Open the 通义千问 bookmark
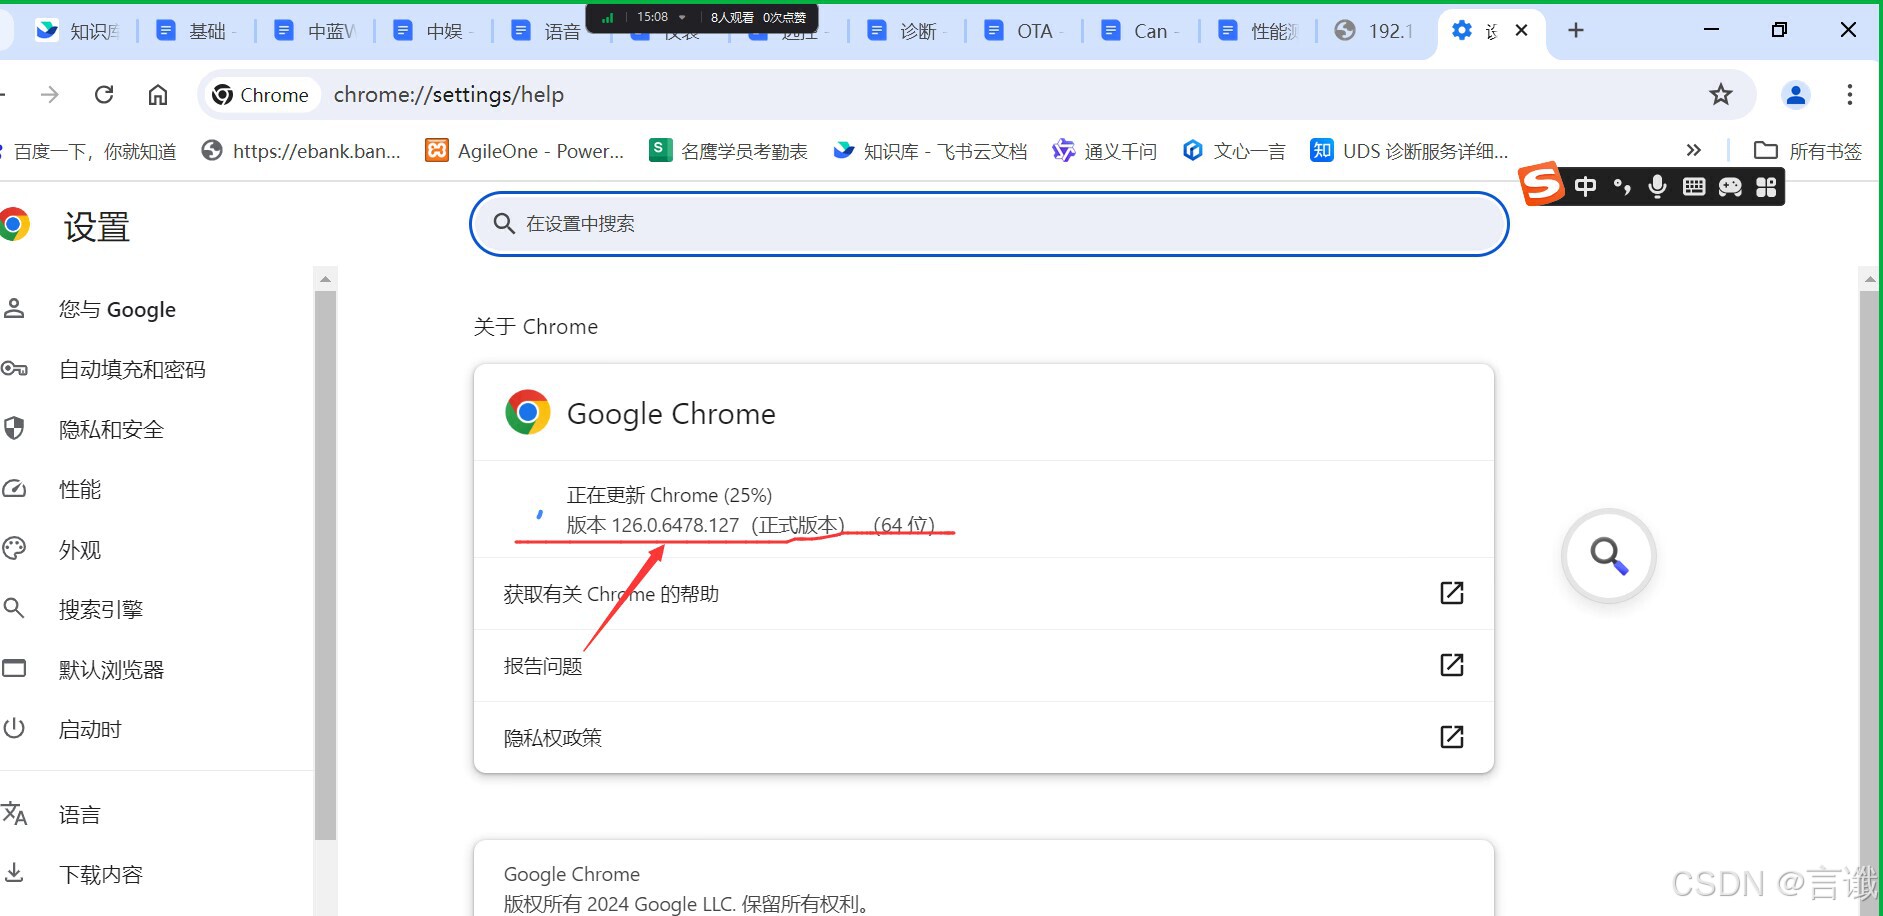Image resolution: width=1883 pixels, height=916 pixels. point(1105,151)
